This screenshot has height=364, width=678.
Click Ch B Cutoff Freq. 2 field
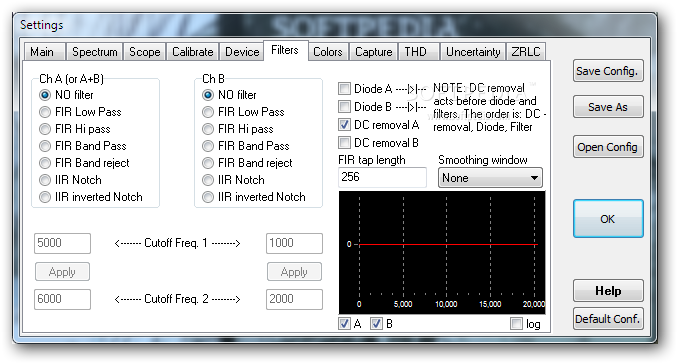pos(294,299)
